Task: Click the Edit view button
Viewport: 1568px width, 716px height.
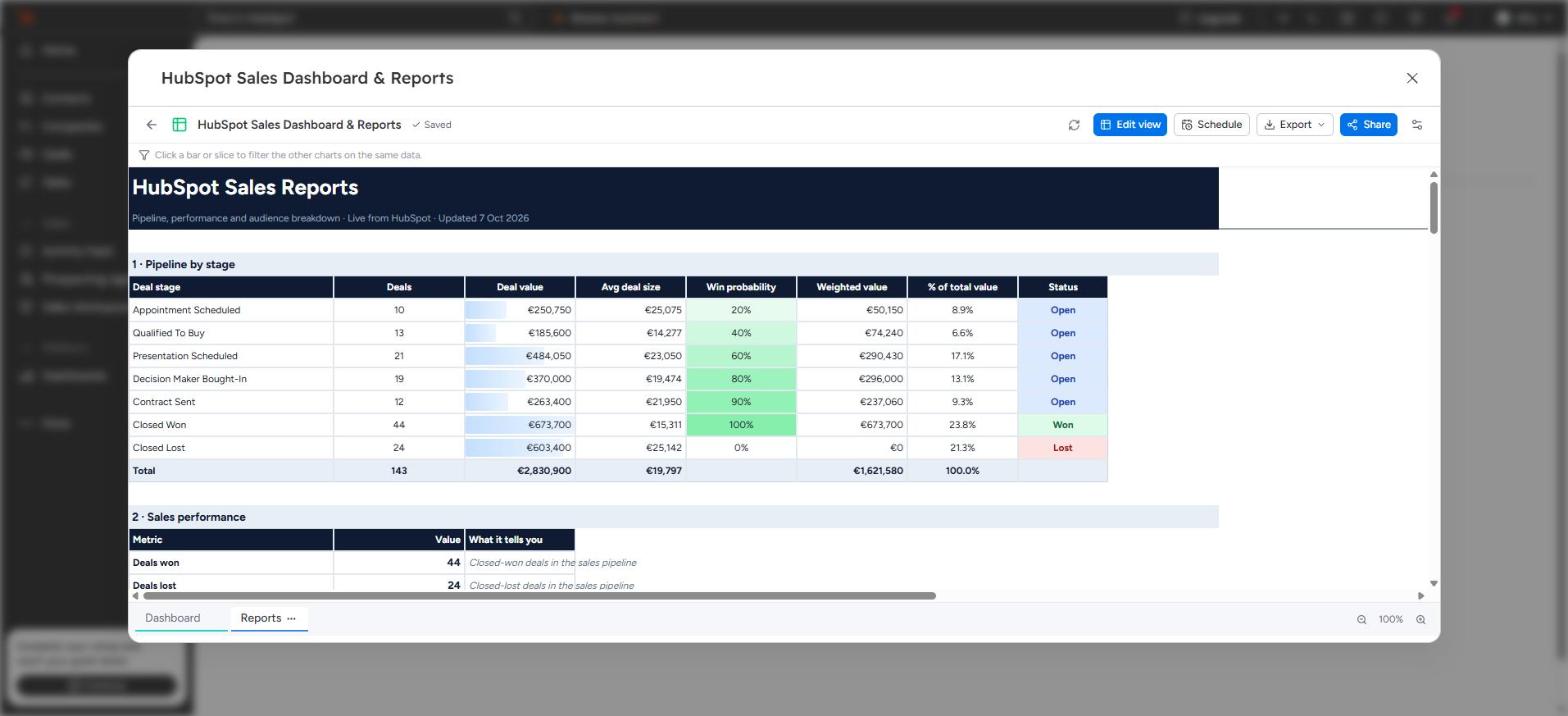Action: click(1130, 125)
